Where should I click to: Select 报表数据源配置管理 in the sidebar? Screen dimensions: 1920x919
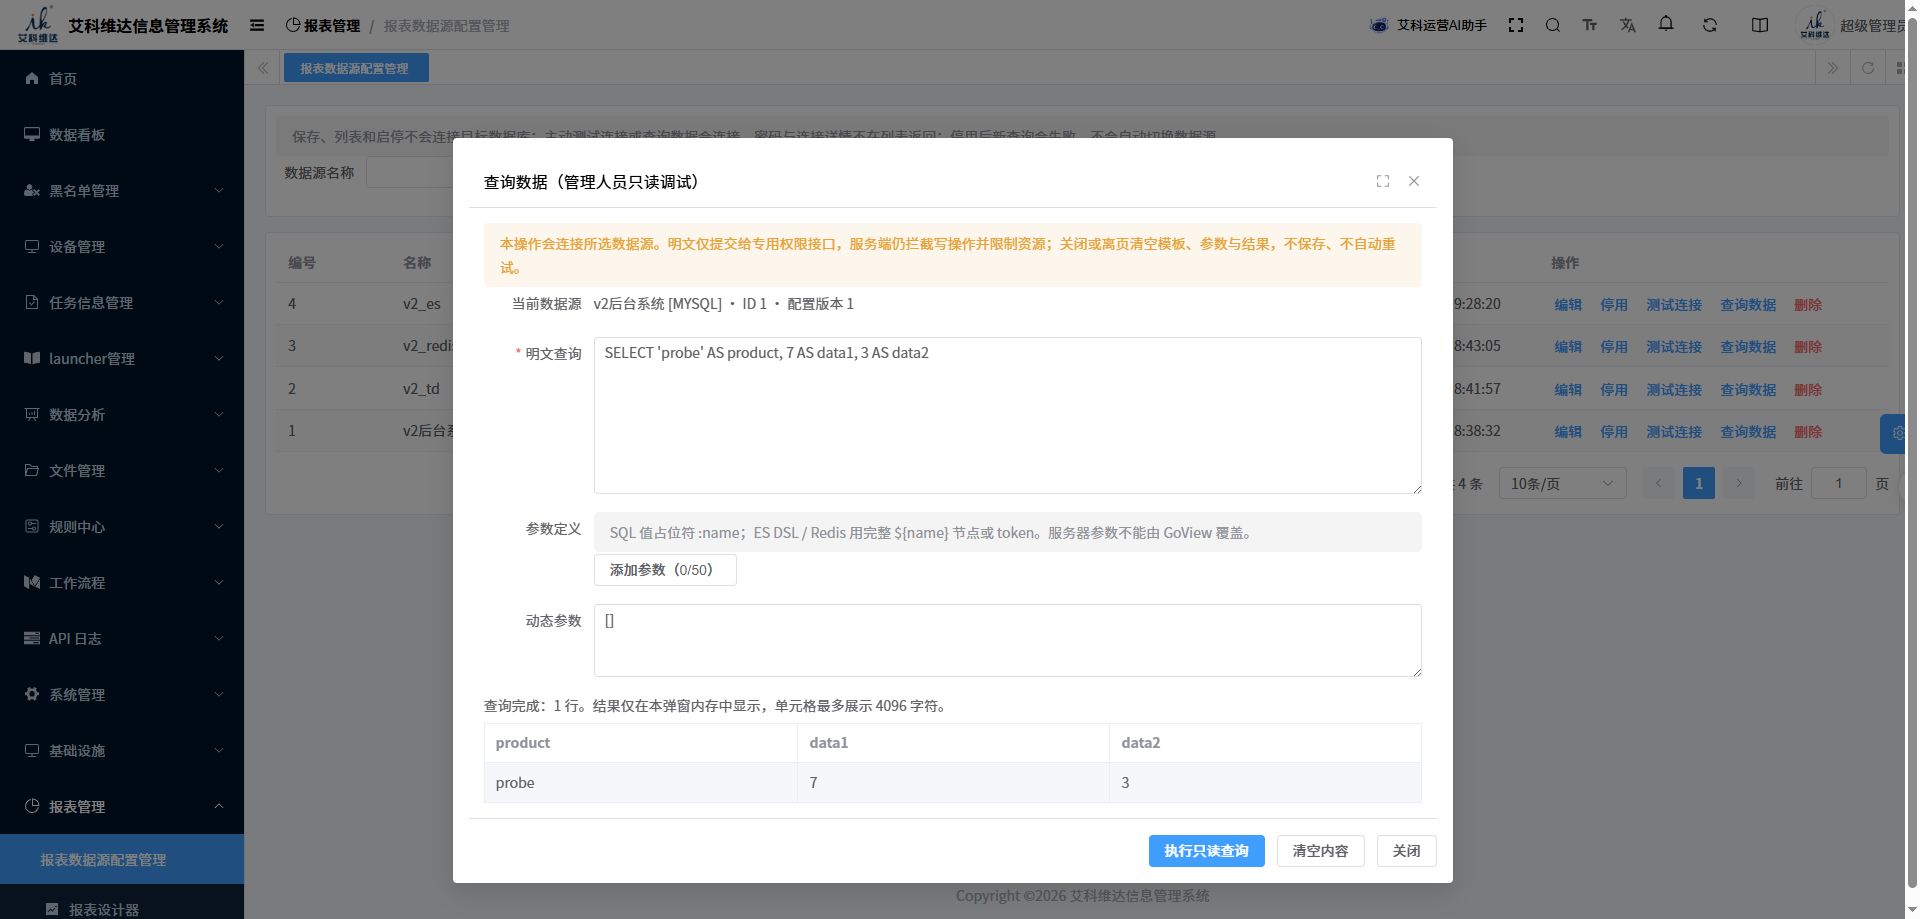click(122, 859)
